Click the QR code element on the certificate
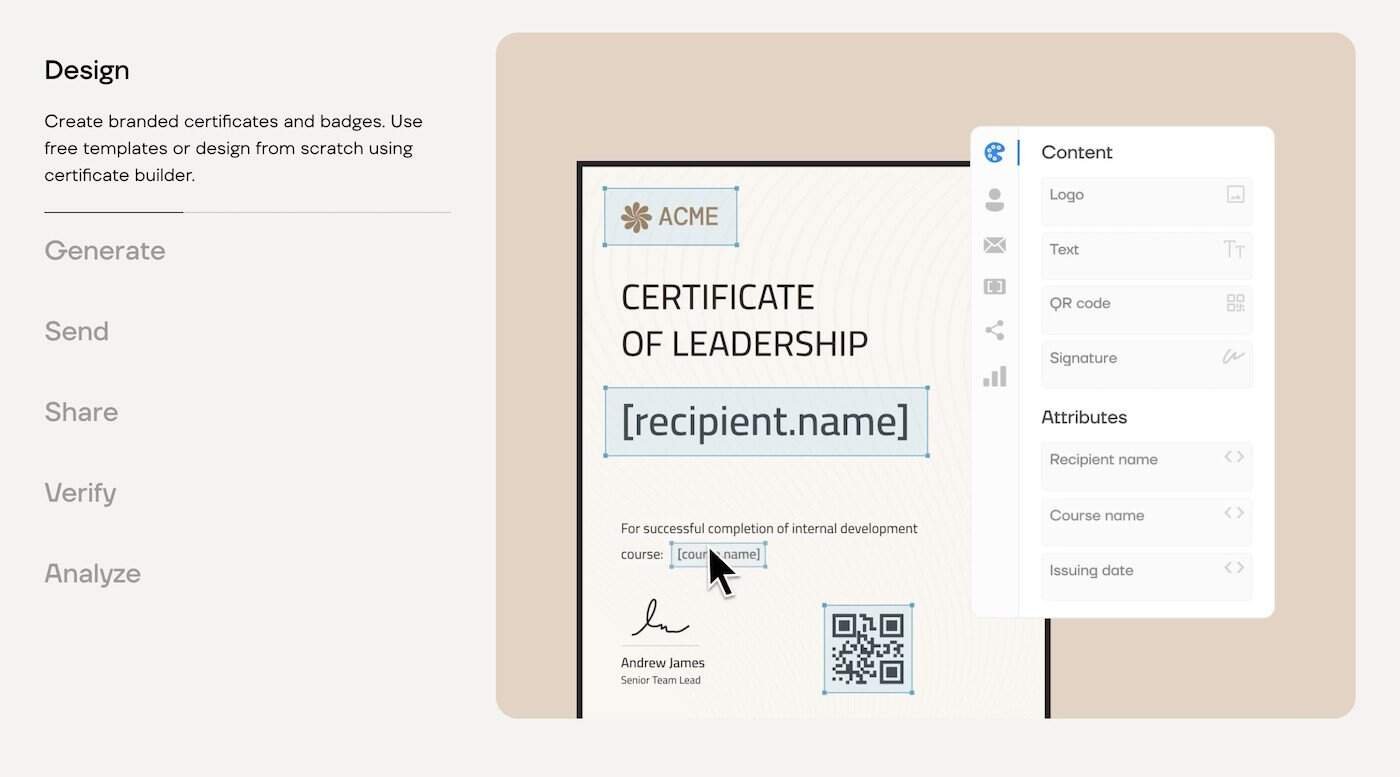Viewport: 1400px width, 777px height. click(x=867, y=649)
